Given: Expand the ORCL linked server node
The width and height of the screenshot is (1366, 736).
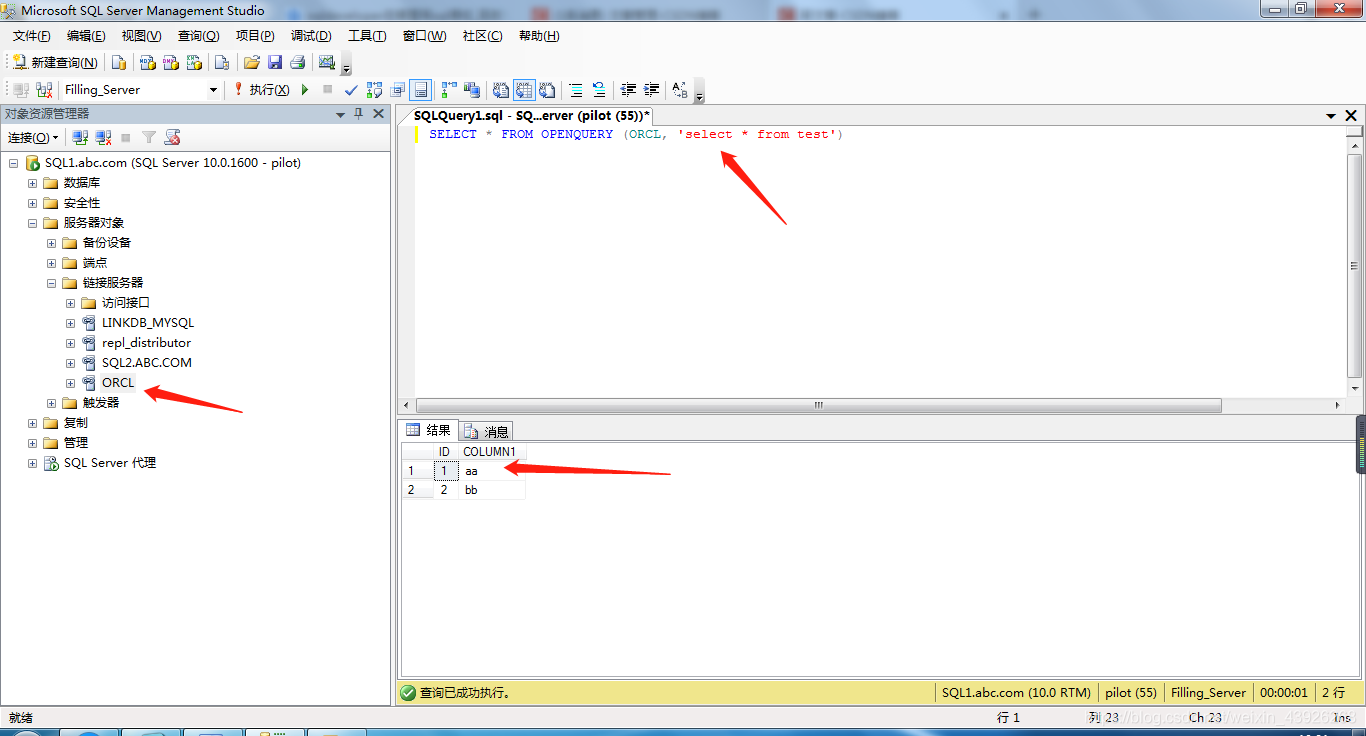Looking at the screenshot, I should pos(71,383).
